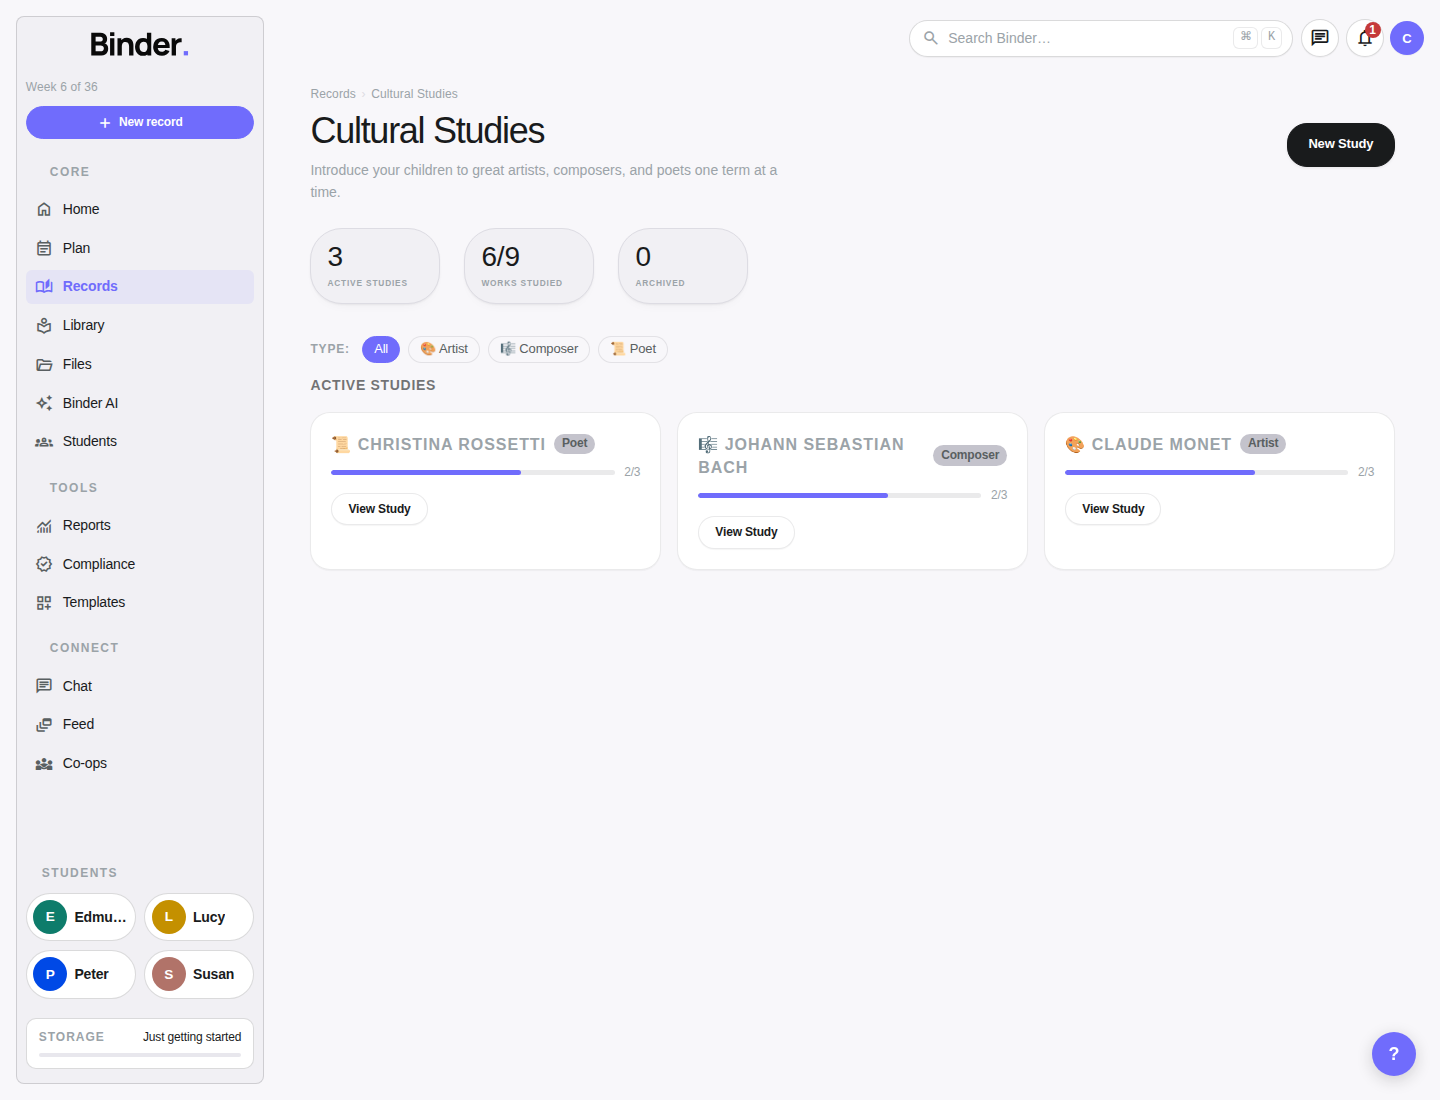Navigate to Compliance
The width and height of the screenshot is (1440, 1100).
click(140, 564)
